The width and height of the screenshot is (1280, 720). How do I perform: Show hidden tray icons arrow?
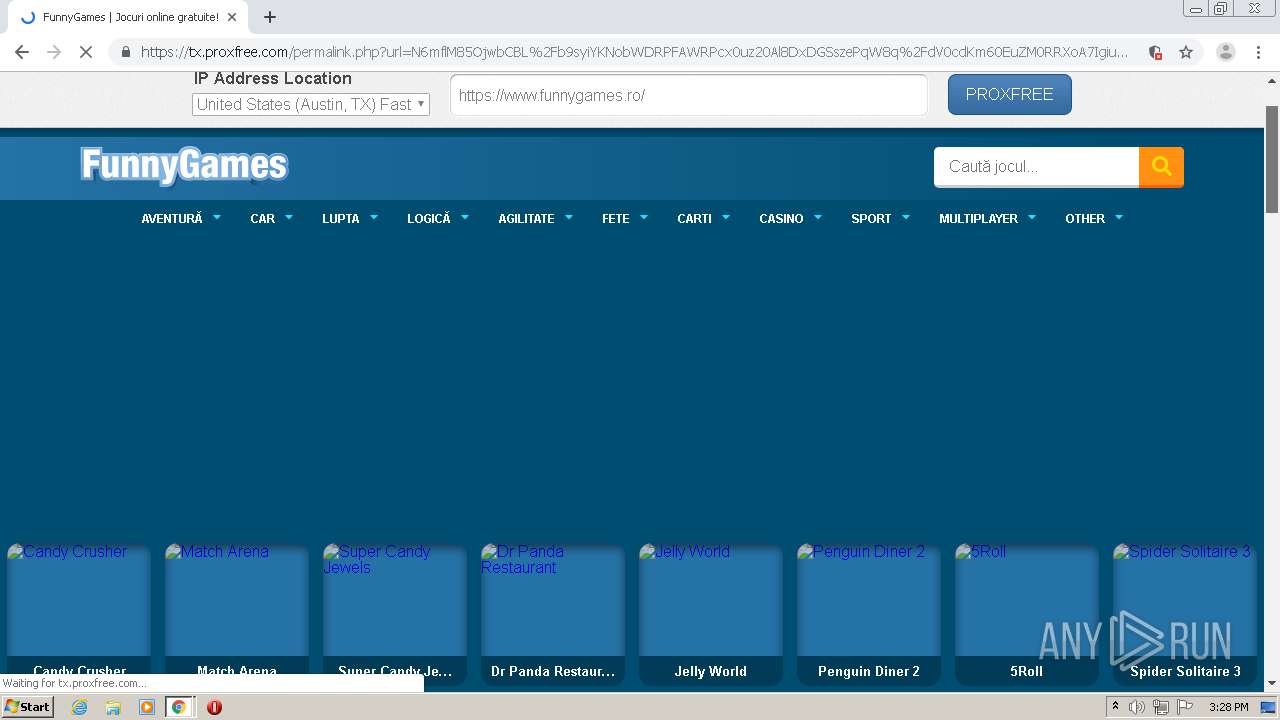(x=1115, y=707)
